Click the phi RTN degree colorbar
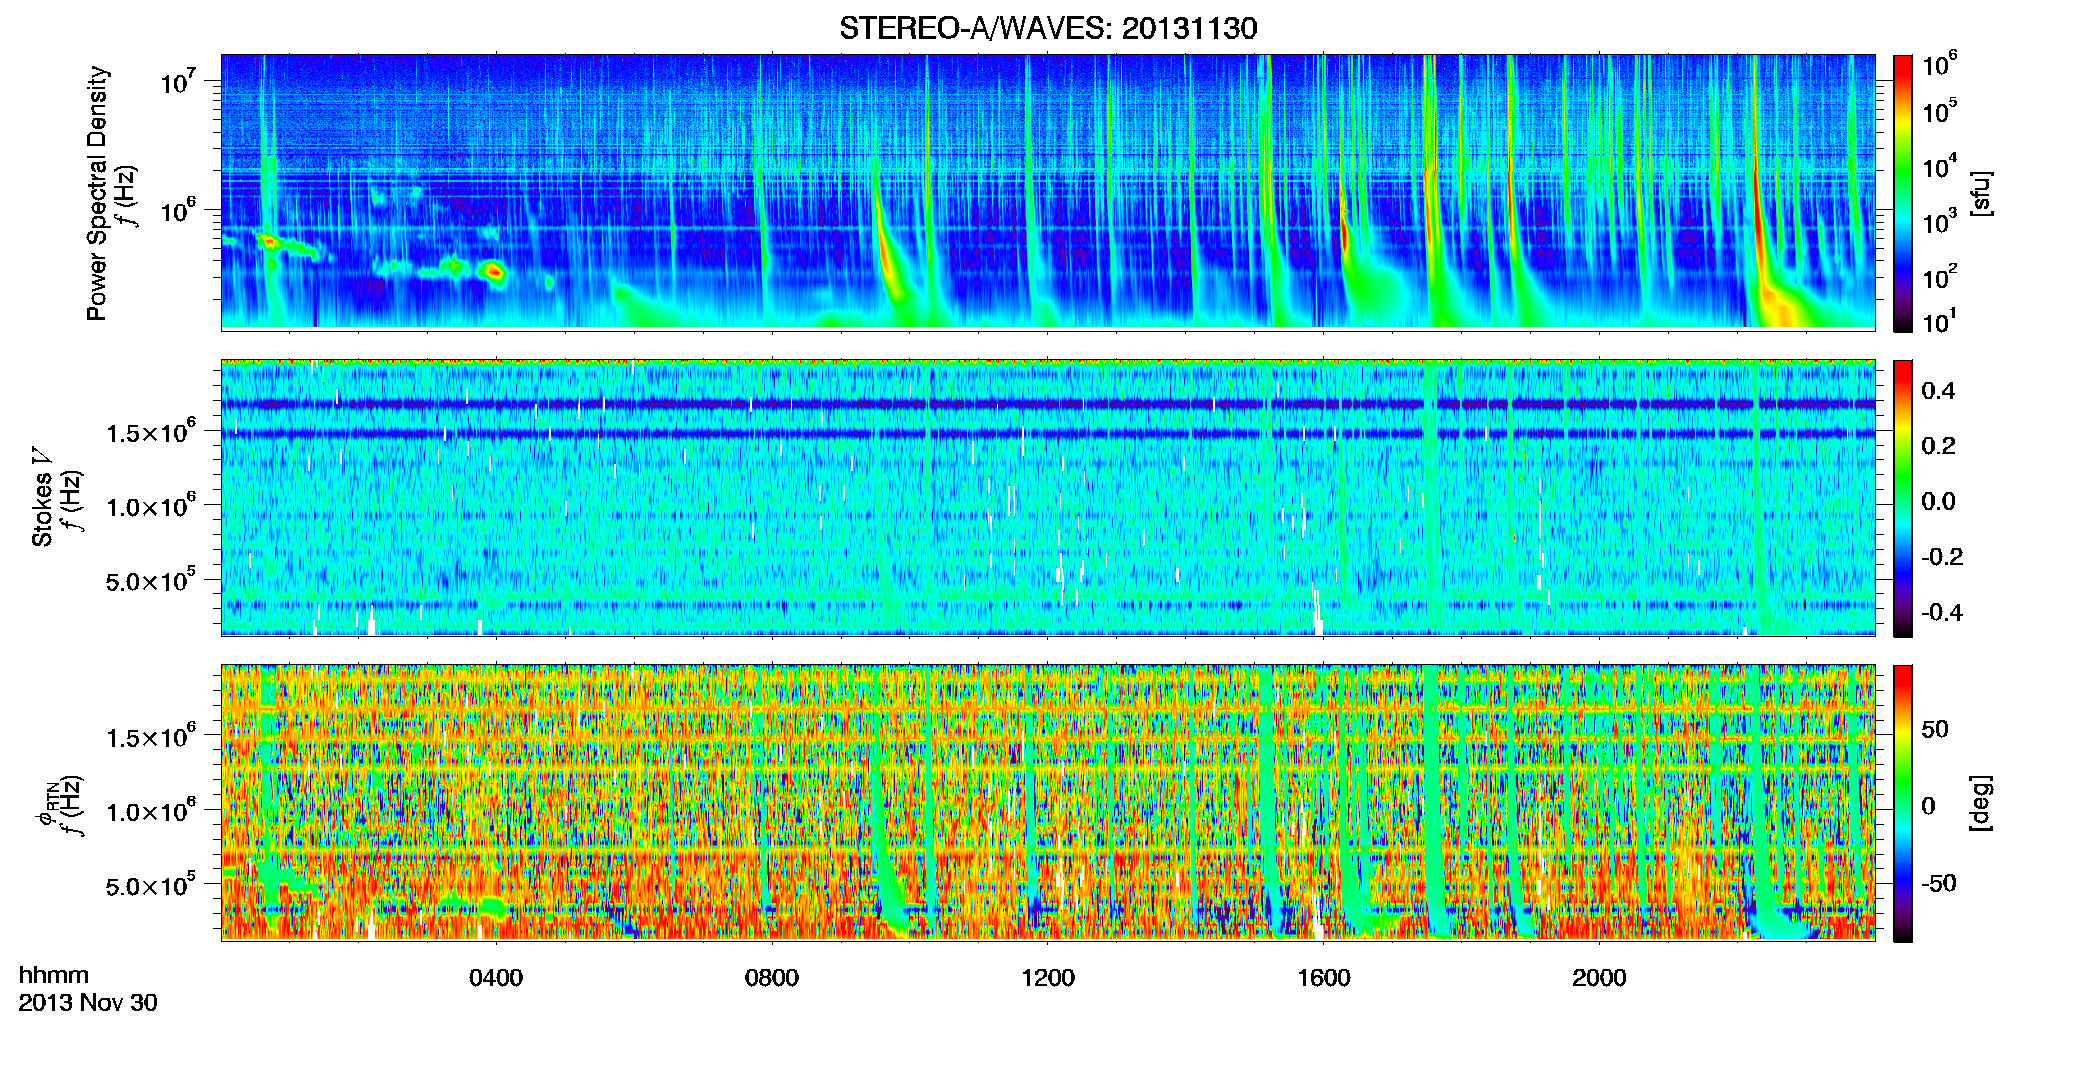This screenshot has height=1080, width=2096. [x=1903, y=803]
